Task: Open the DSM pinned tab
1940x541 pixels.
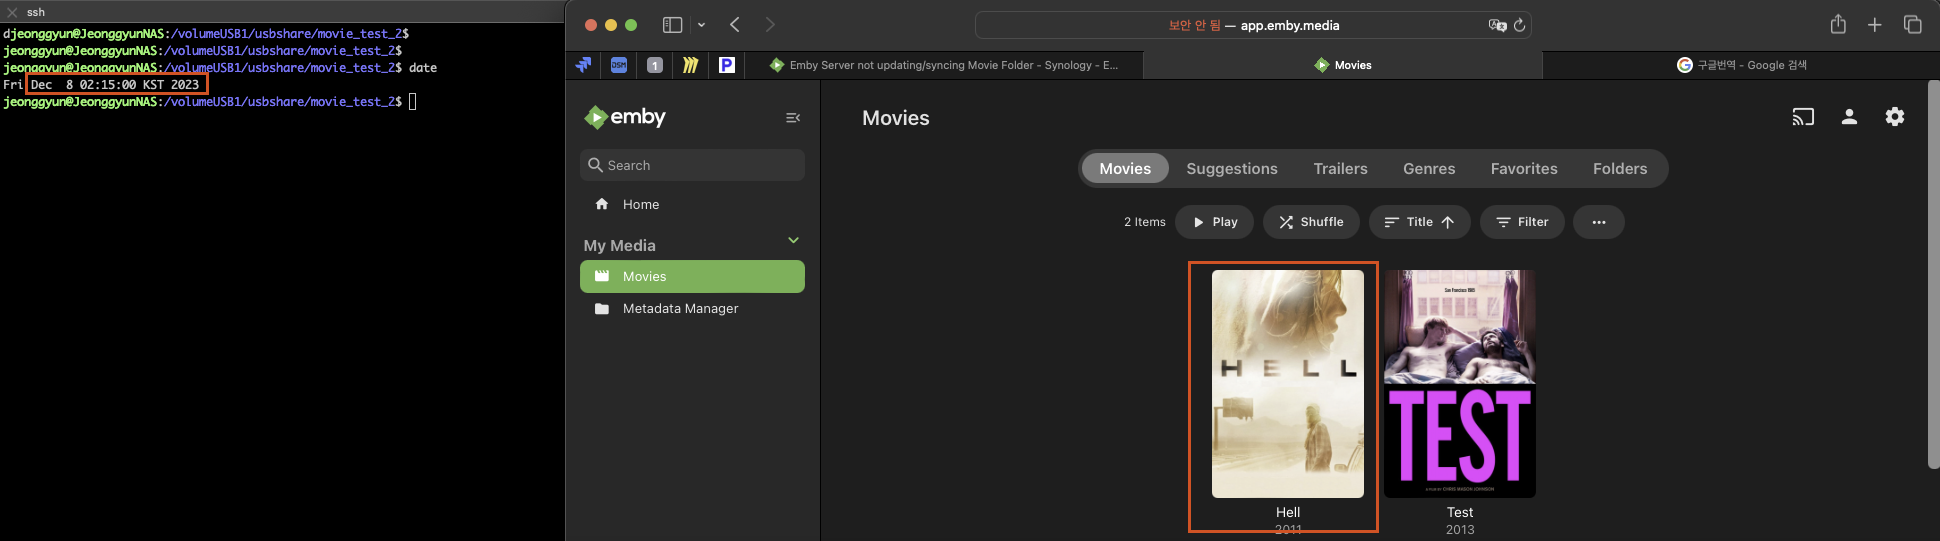Action: pos(619,65)
